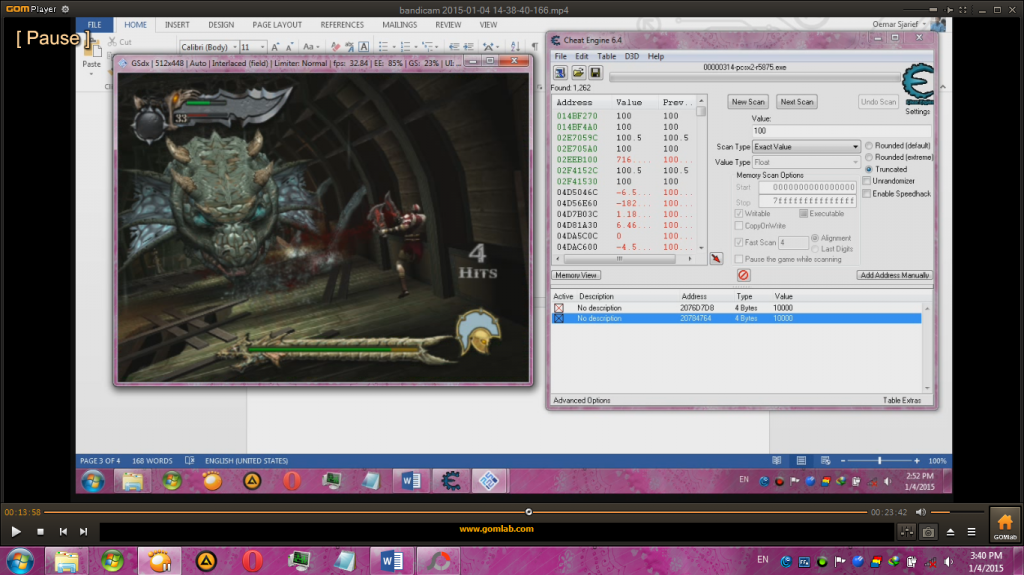
Task: Click the save floppy icon in Cheat Engine
Action: (x=595, y=73)
